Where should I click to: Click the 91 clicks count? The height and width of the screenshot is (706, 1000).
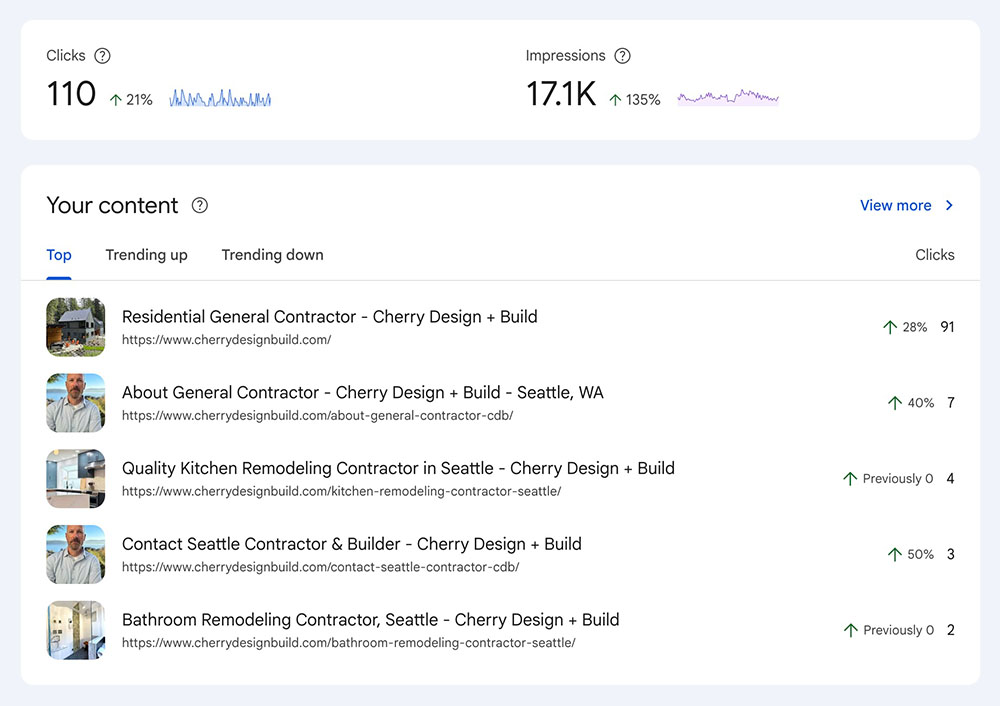pos(948,327)
